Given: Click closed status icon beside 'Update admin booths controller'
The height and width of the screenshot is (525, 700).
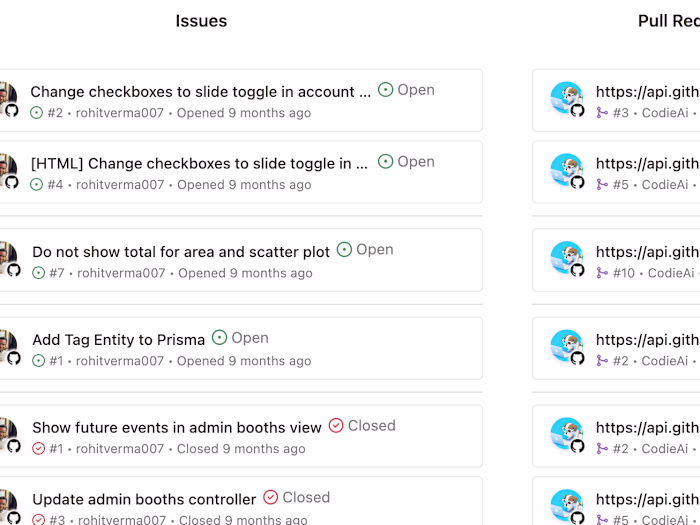Looking at the screenshot, I should pos(271,498).
